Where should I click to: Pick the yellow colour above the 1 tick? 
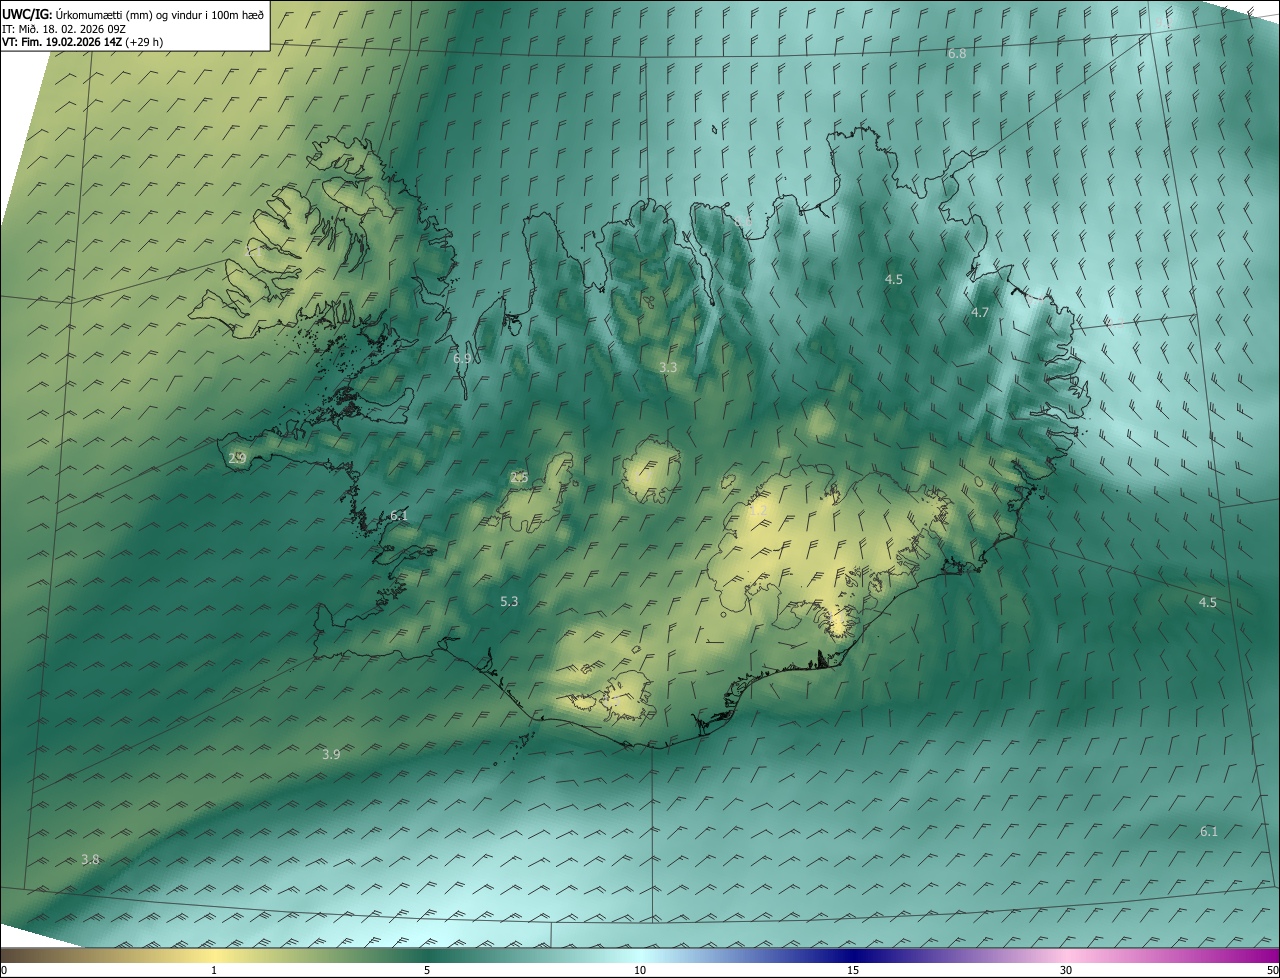click(214, 956)
